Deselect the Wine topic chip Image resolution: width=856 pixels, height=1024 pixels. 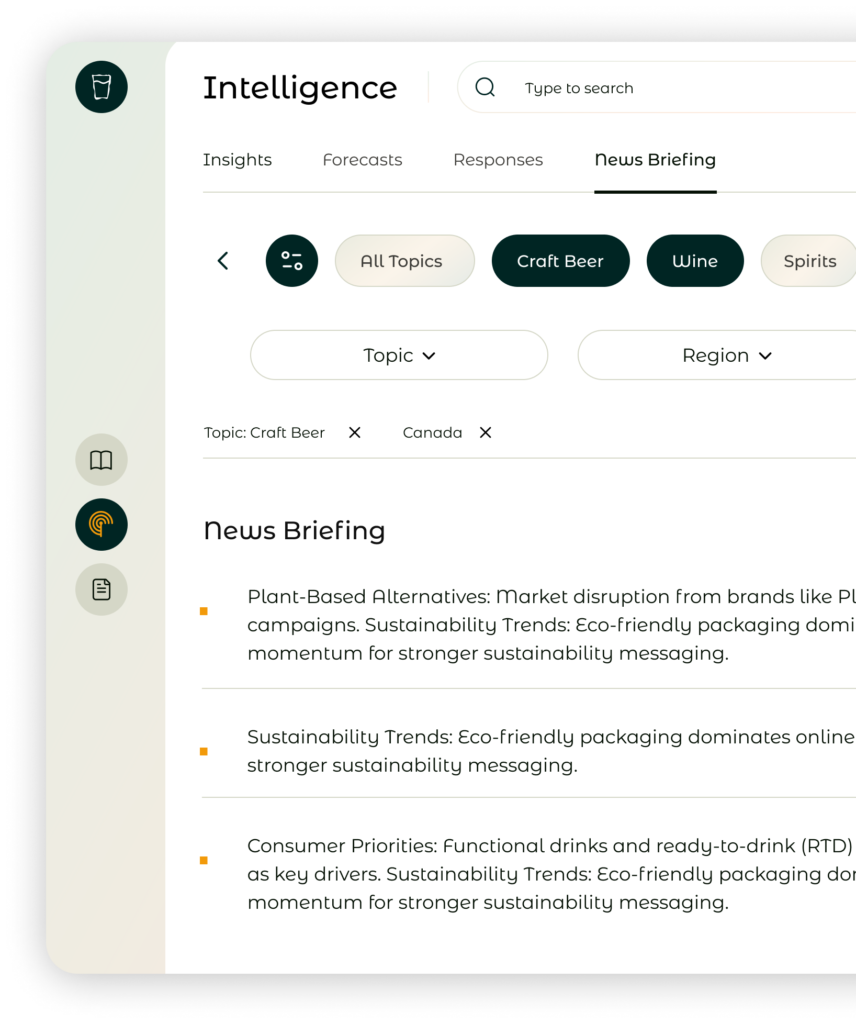(x=695, y=261)
